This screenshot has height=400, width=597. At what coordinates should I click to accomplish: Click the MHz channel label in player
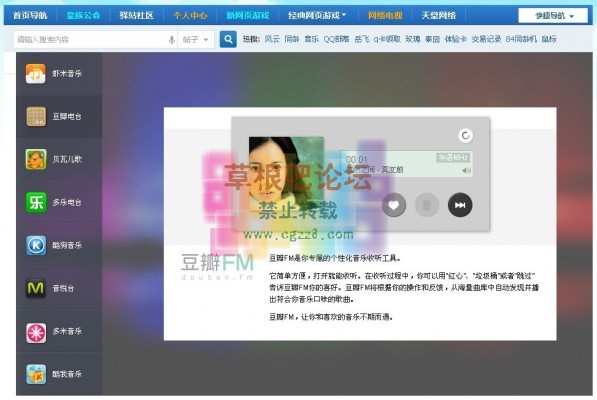point(453,158)
